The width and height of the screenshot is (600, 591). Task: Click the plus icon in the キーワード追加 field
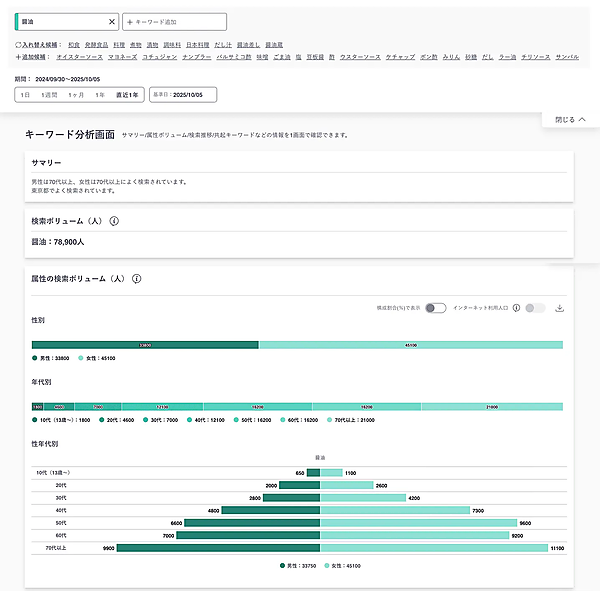tap(130, 21)
